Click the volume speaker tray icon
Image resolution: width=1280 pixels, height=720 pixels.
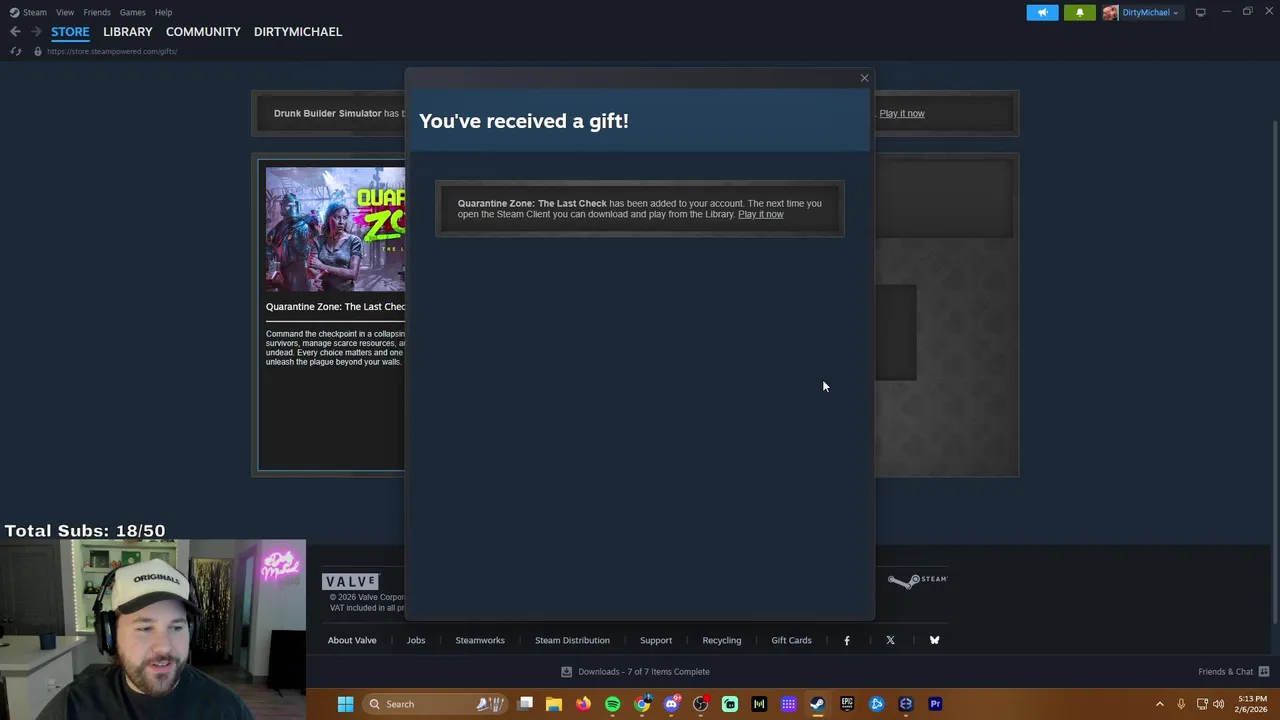point(1218,704)
